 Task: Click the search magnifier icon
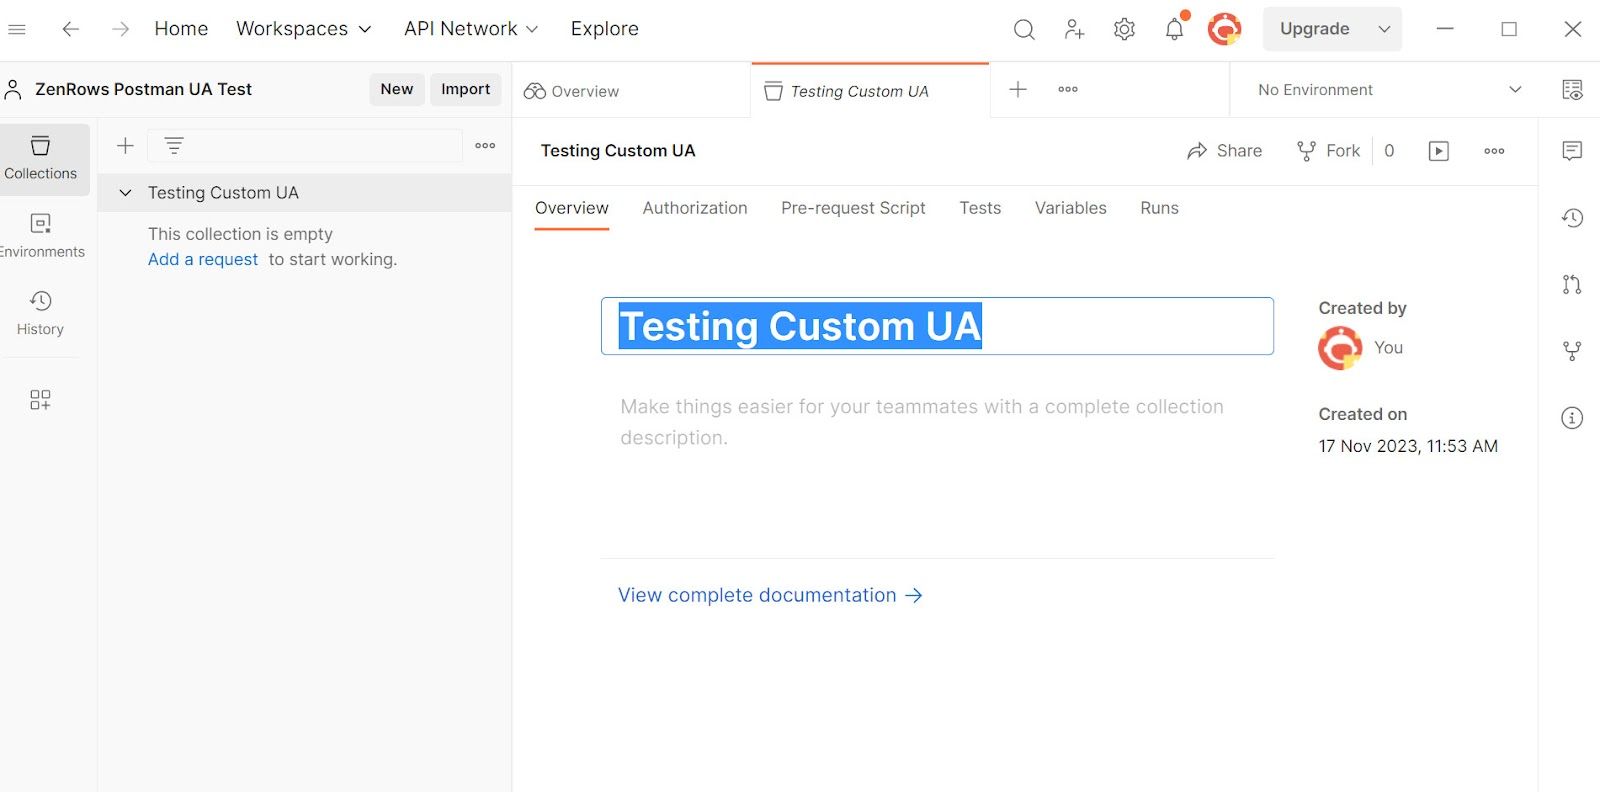click(x=1024, y=29)
